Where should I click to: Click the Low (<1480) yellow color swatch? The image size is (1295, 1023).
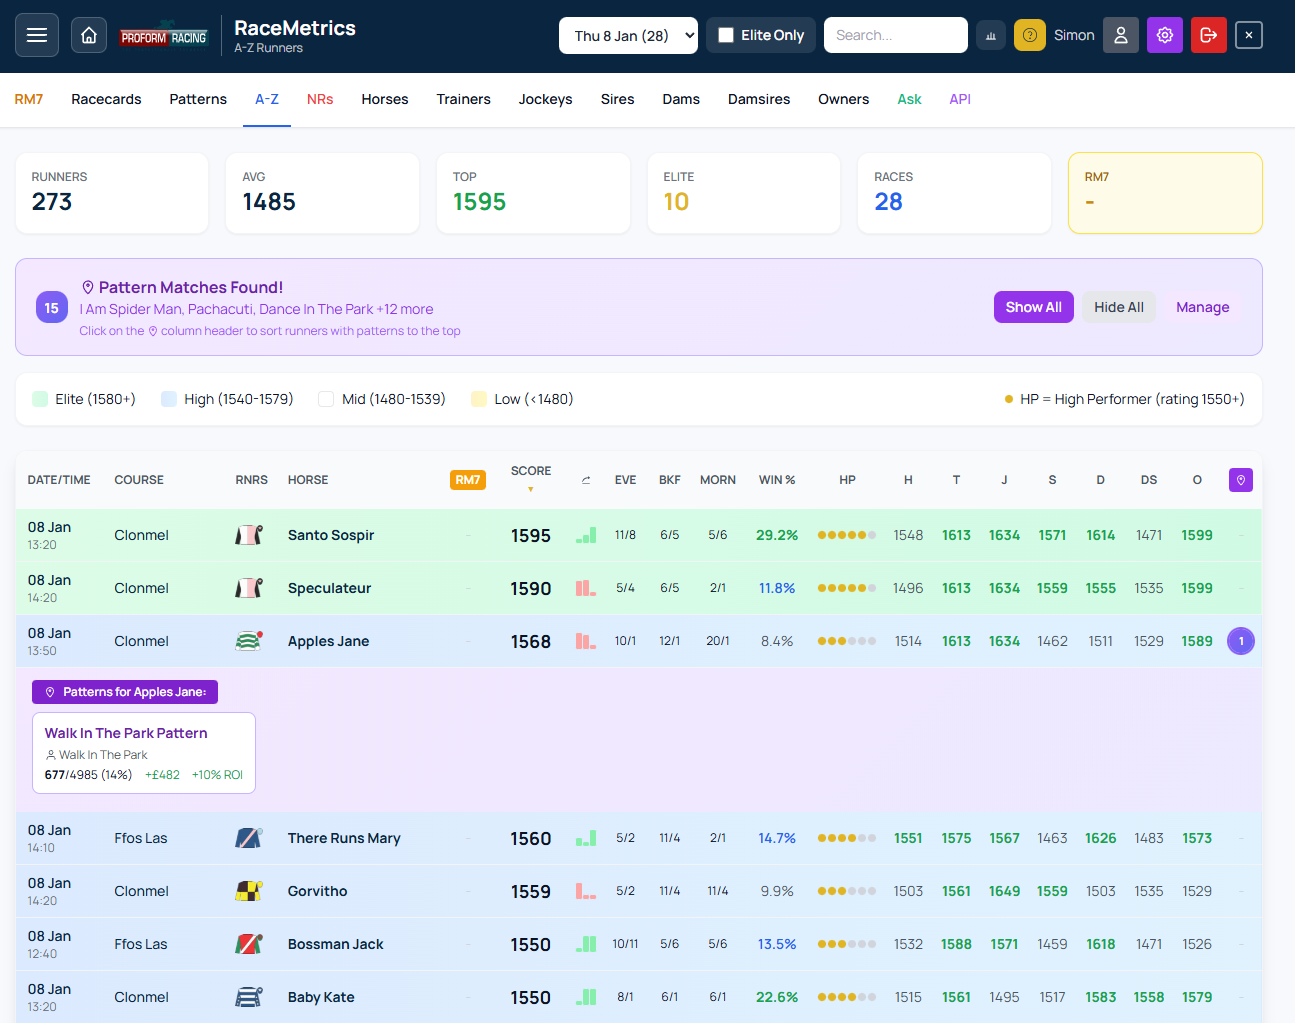(x=479, y=399)
